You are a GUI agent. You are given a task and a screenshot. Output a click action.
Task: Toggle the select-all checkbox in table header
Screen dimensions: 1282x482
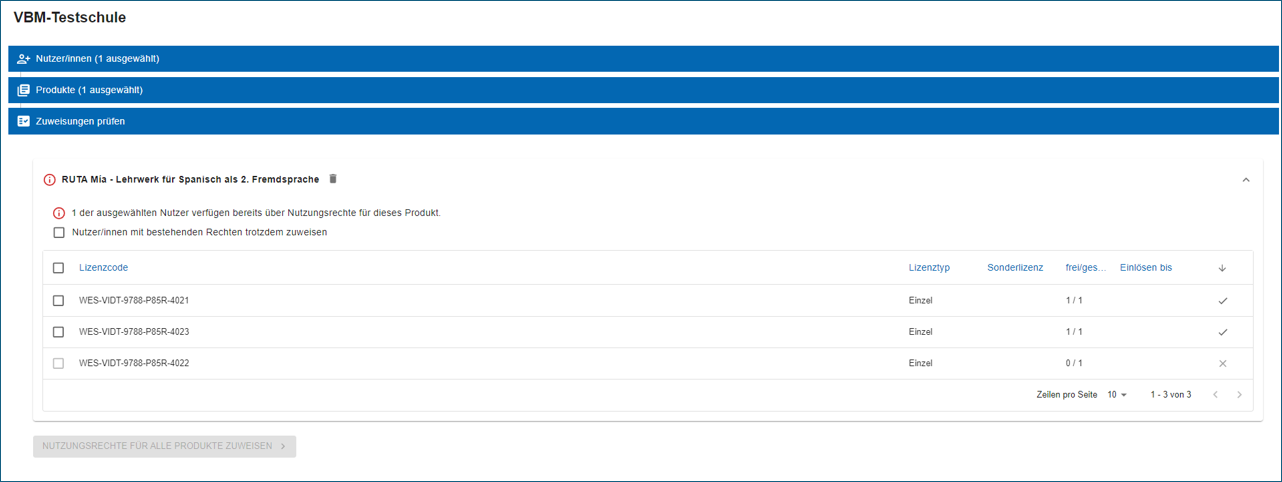(58, 268)
